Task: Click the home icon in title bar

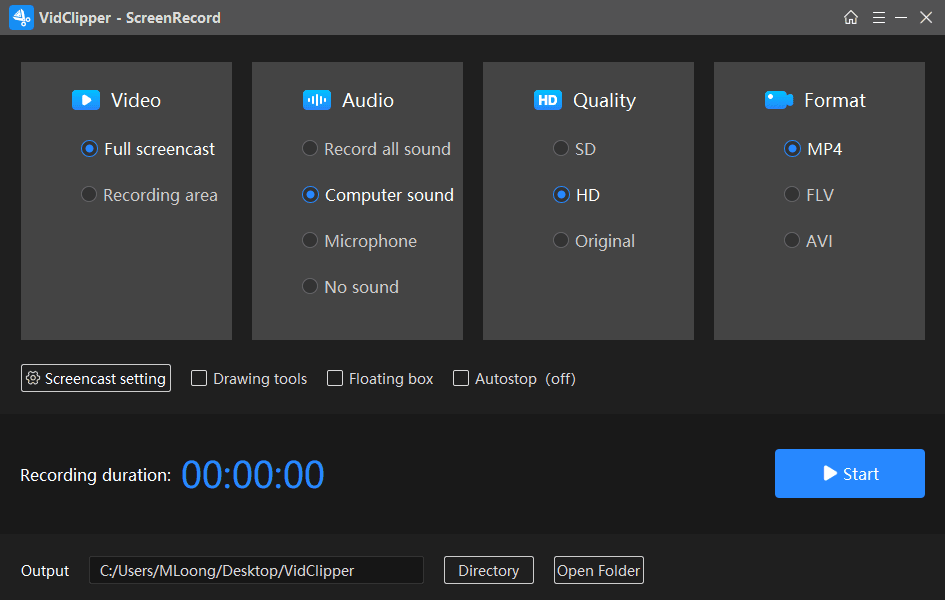Action: point(850,17)
